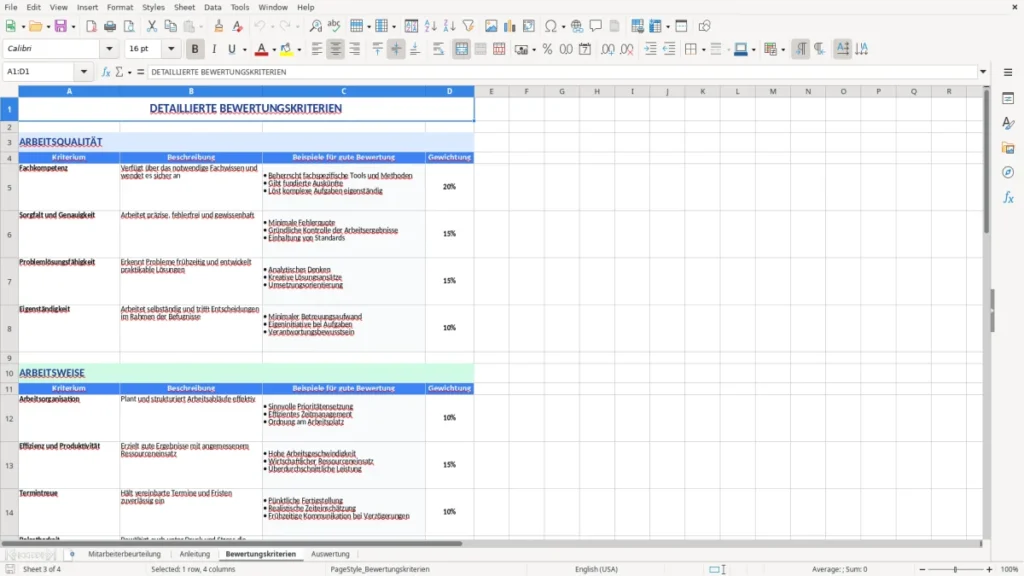Insert Special Character omega icon

coord(551,26)
